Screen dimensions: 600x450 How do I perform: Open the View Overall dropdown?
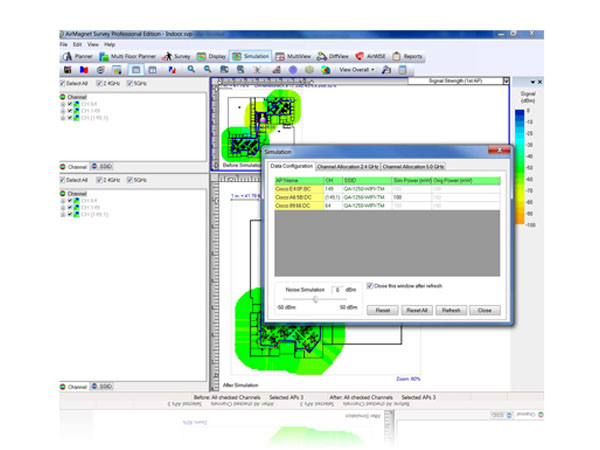click(356, 70)
